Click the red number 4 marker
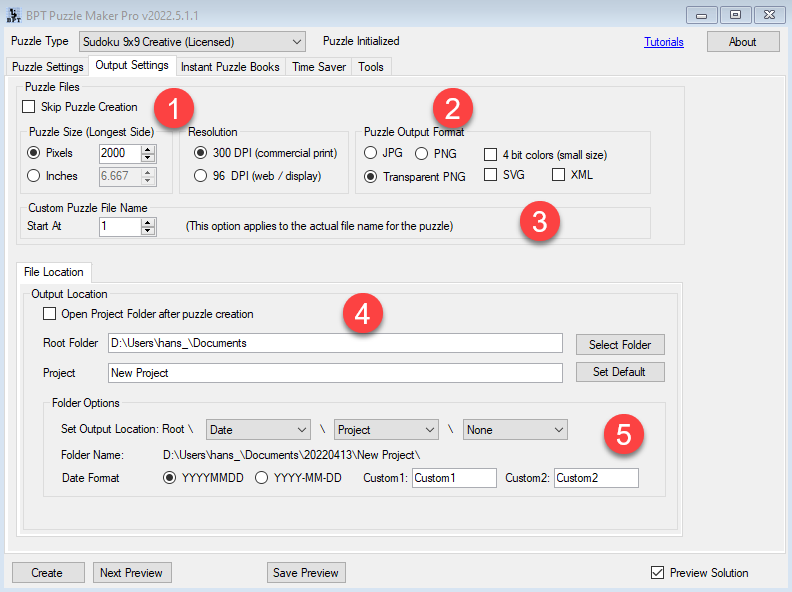792x592 pixels. [363, 315]
